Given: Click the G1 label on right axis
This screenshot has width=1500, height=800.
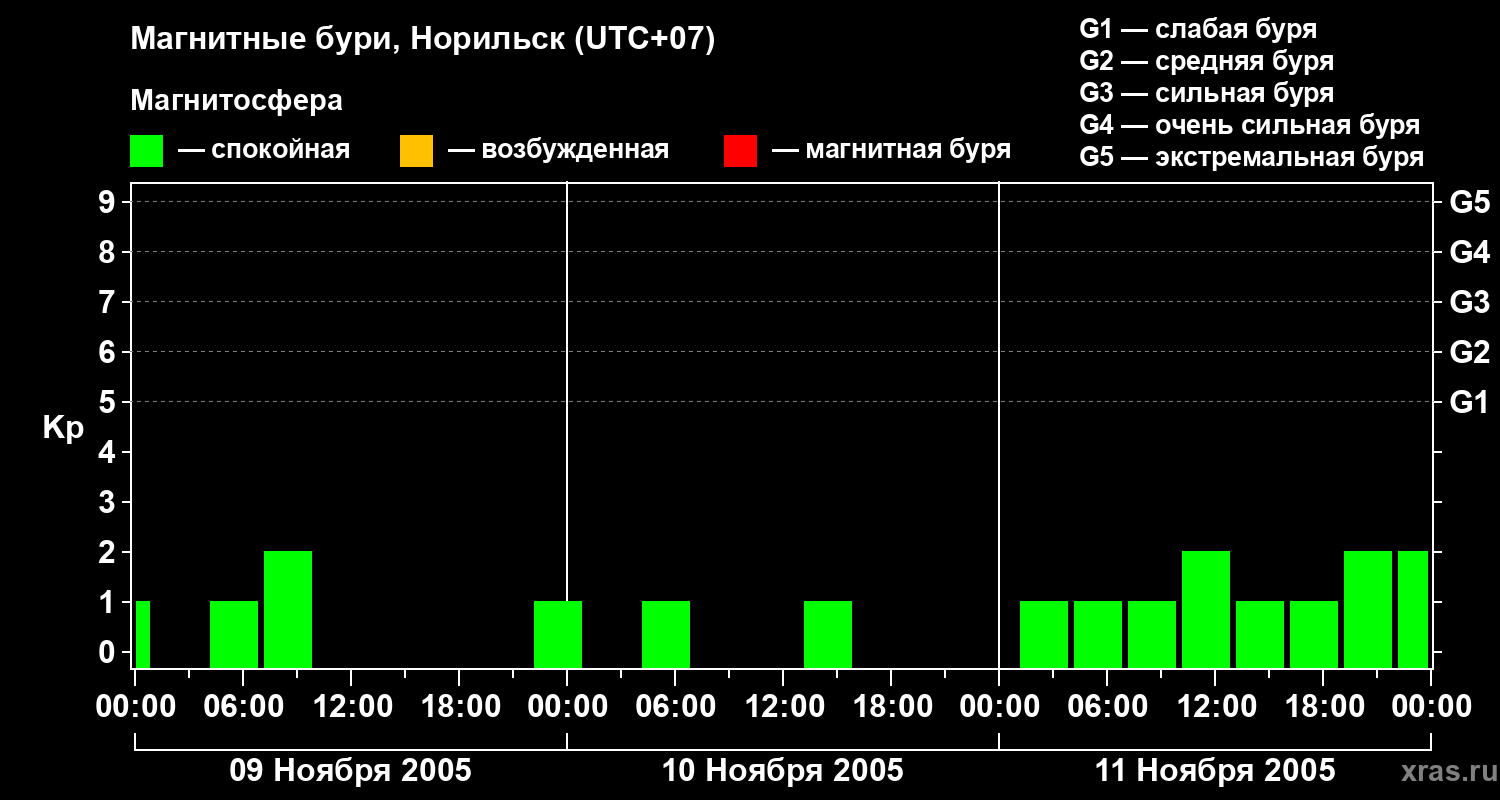Looking at the screenshot, I should 1469,402.
